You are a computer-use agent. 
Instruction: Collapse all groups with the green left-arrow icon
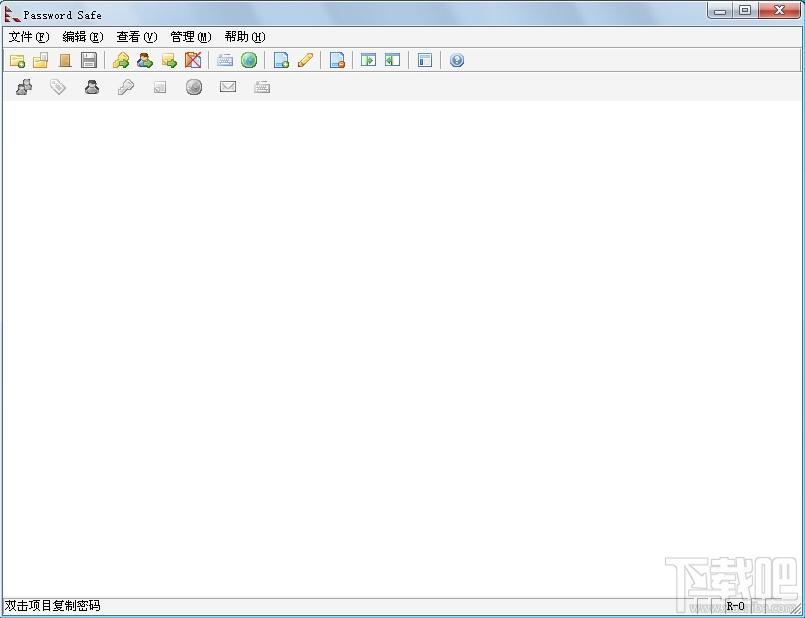392,61
